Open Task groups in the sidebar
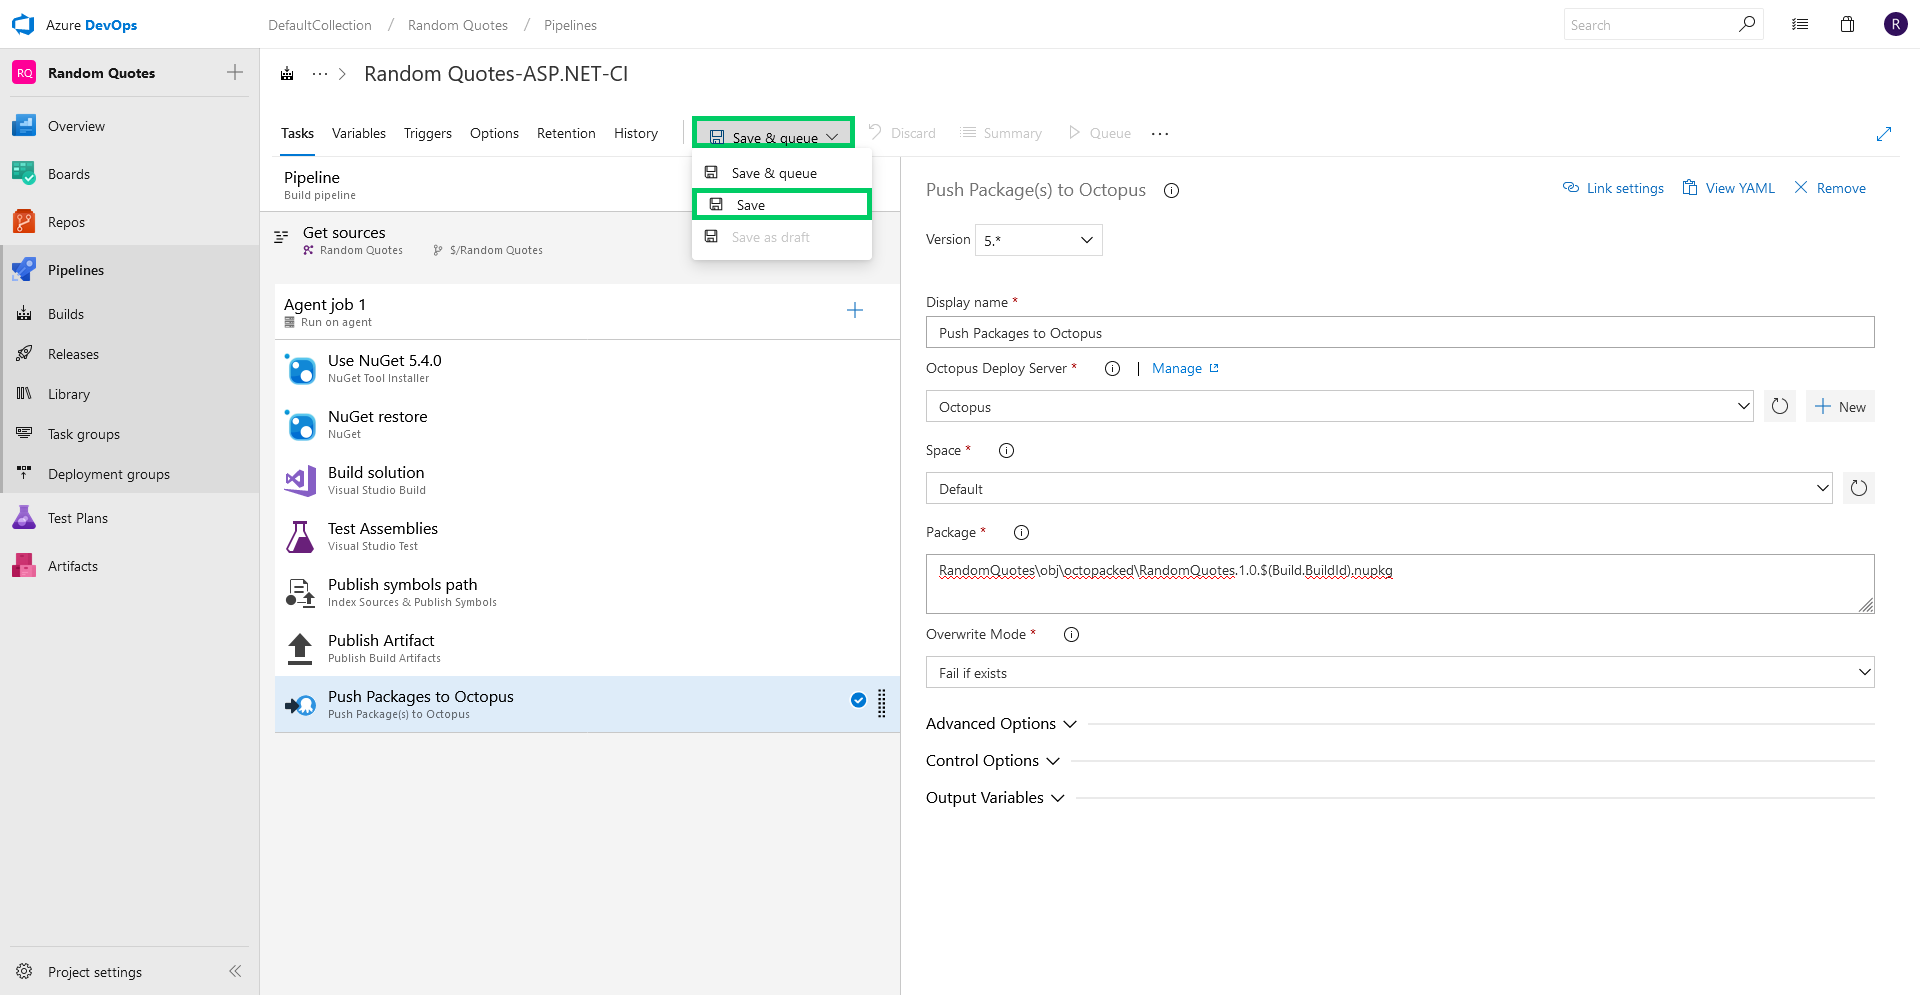This screenshot has width=1920, height=995. pyautogui.click(x=84, y=434)
